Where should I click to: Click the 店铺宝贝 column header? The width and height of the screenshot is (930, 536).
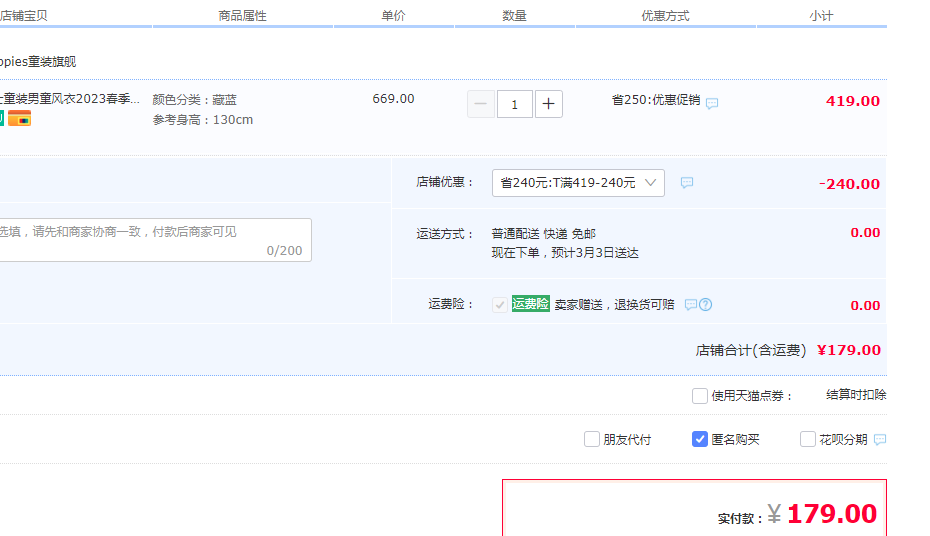24,16
